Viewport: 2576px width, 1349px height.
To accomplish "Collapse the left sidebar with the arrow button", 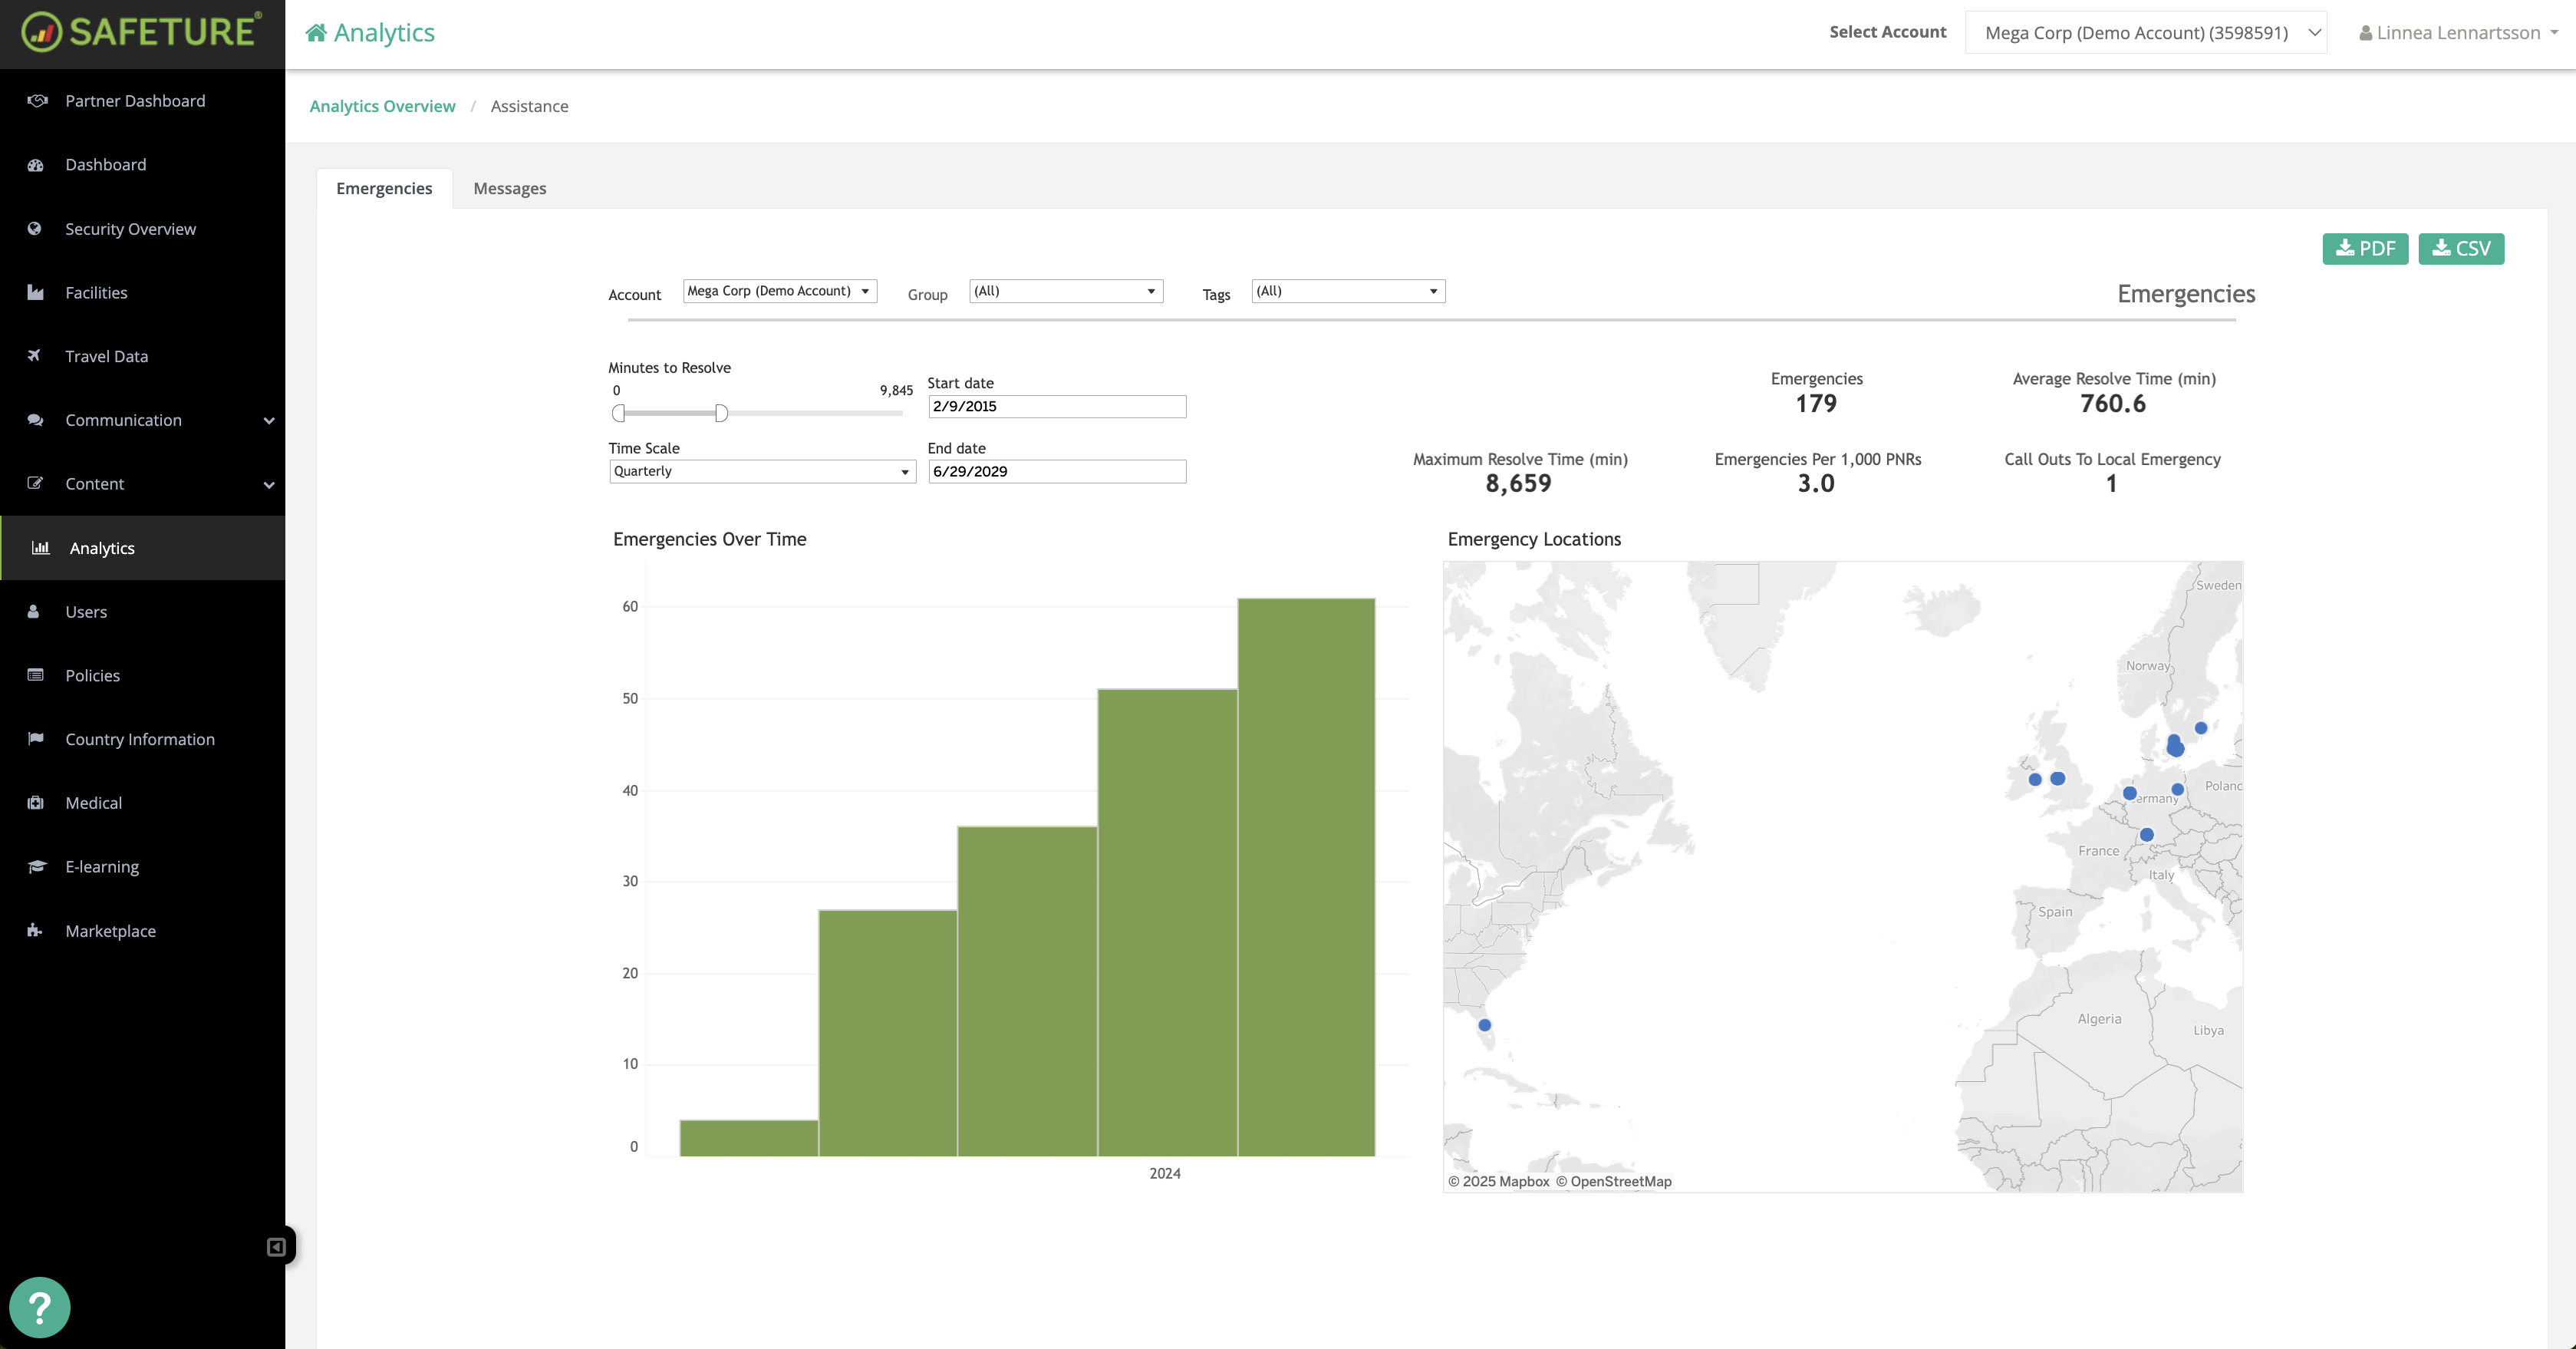I will [277, 1247].
